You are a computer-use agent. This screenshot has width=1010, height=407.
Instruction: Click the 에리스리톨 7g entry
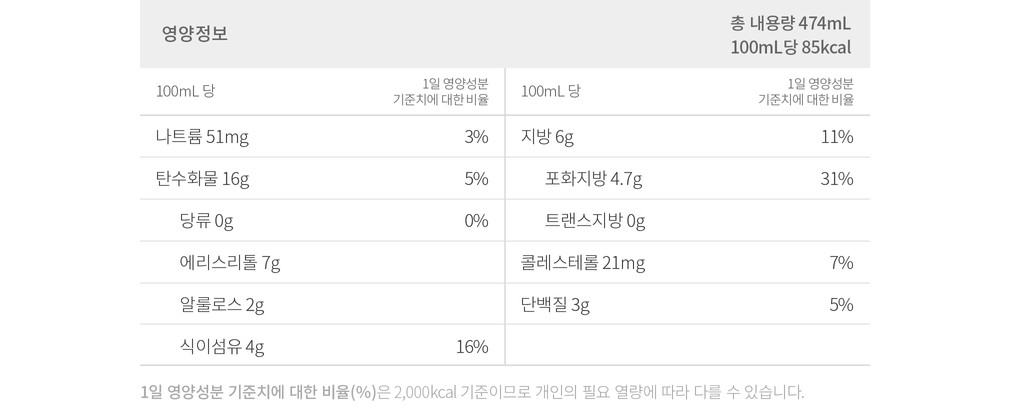click(229, 263)
